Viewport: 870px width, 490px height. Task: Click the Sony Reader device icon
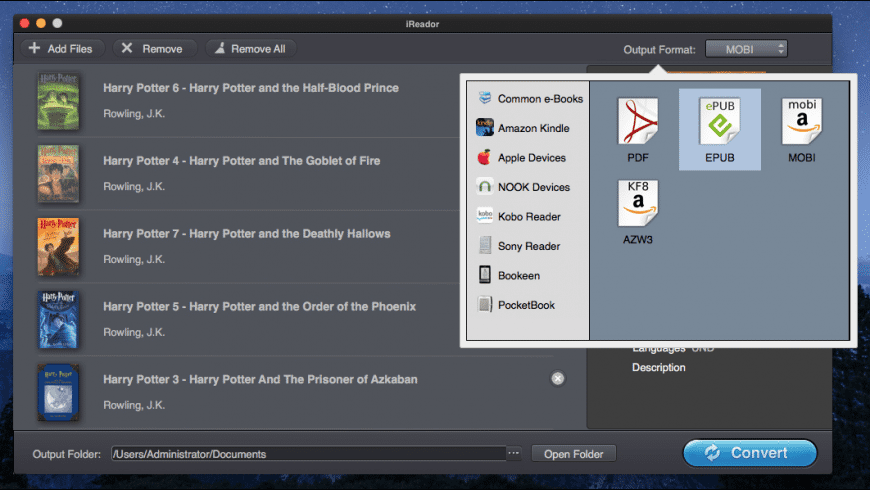coord(484,245)
